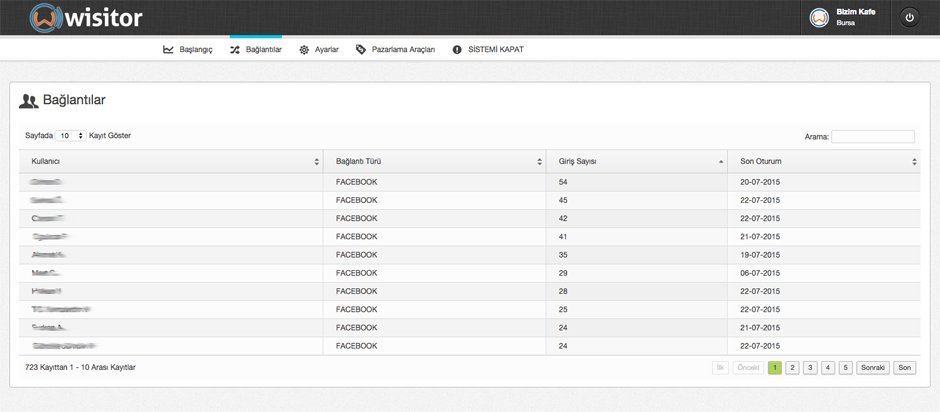
Task: Click the Bizim Kafe profile avatar
Action: point(819,17)
